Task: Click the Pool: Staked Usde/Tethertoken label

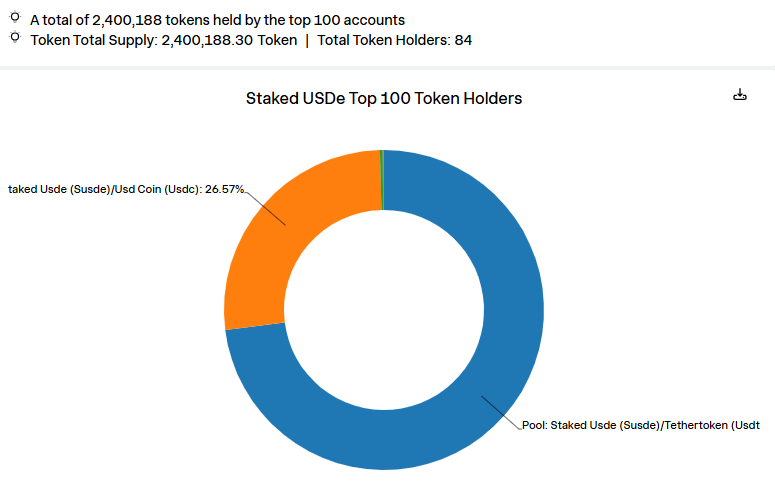Action: point(640,425)
